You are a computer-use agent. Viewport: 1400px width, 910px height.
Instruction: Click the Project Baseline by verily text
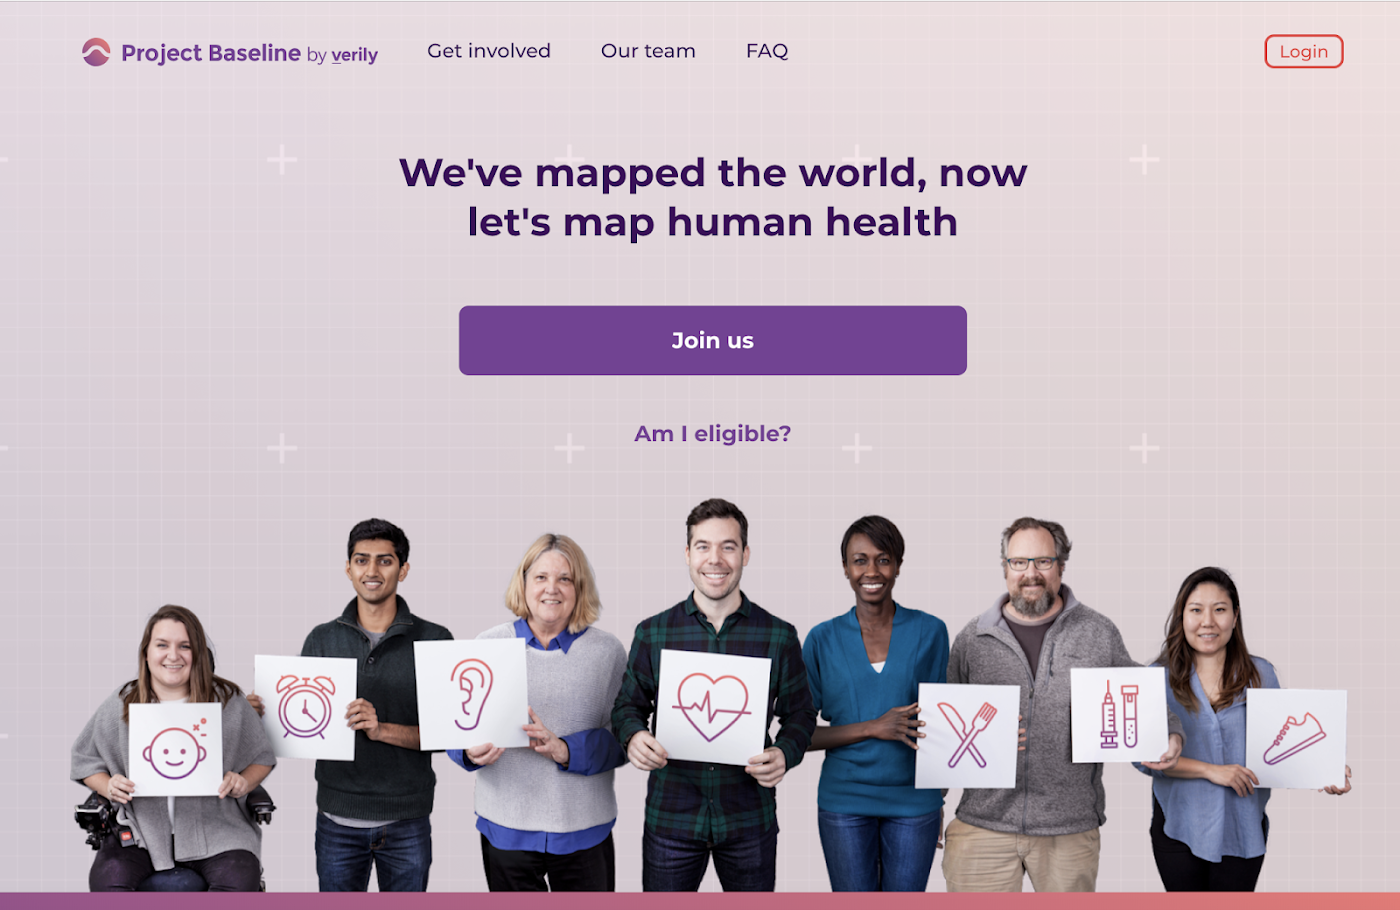click(250, 53)
